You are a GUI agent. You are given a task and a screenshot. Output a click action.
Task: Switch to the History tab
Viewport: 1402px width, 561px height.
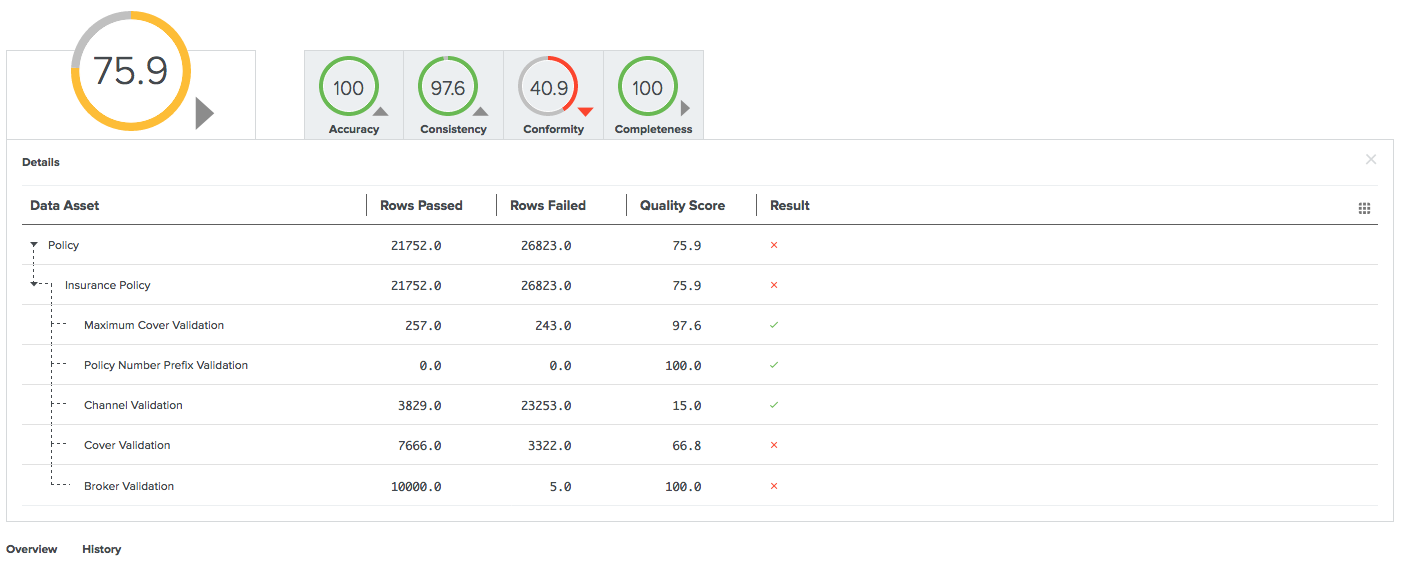102,549
